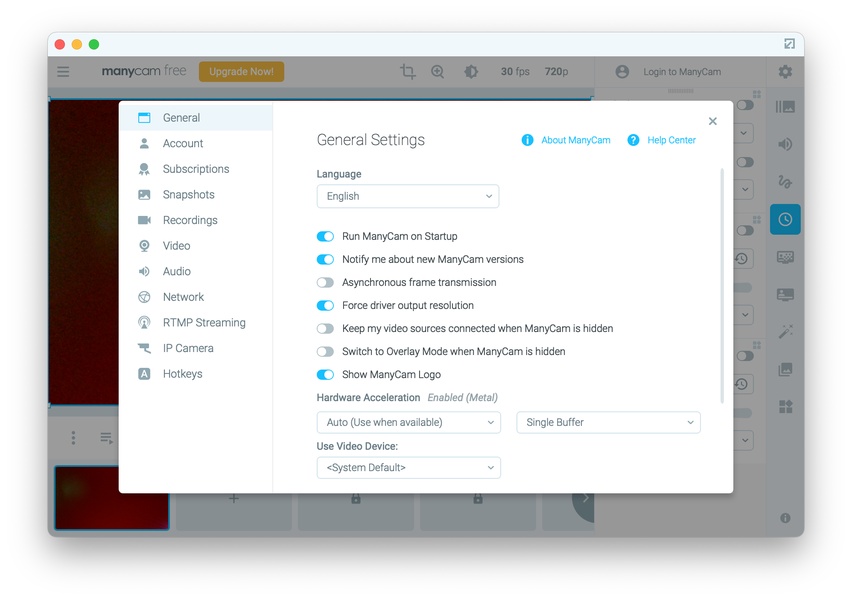Open the playlist icon below preview
Screen dimensions: 852x600
pos(106,438)
